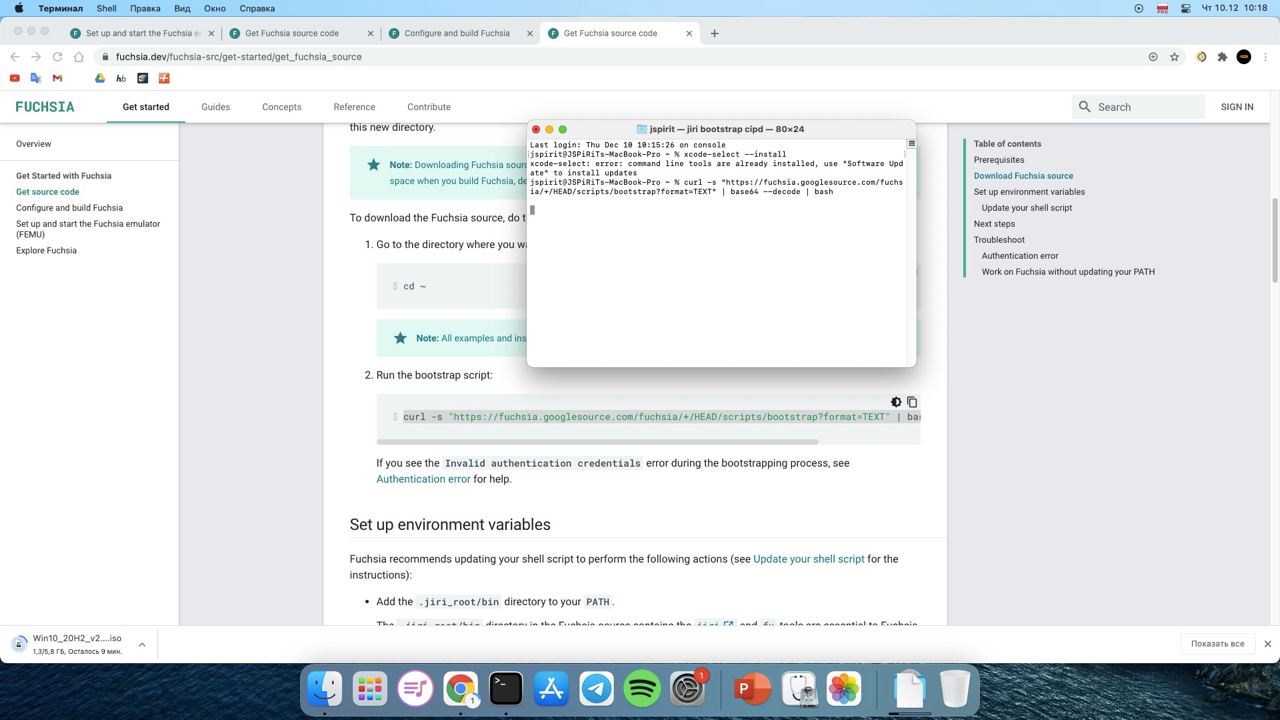1280x720 pixels.
Task: Open the Google Drive bookmark
Action: point(100,78)
